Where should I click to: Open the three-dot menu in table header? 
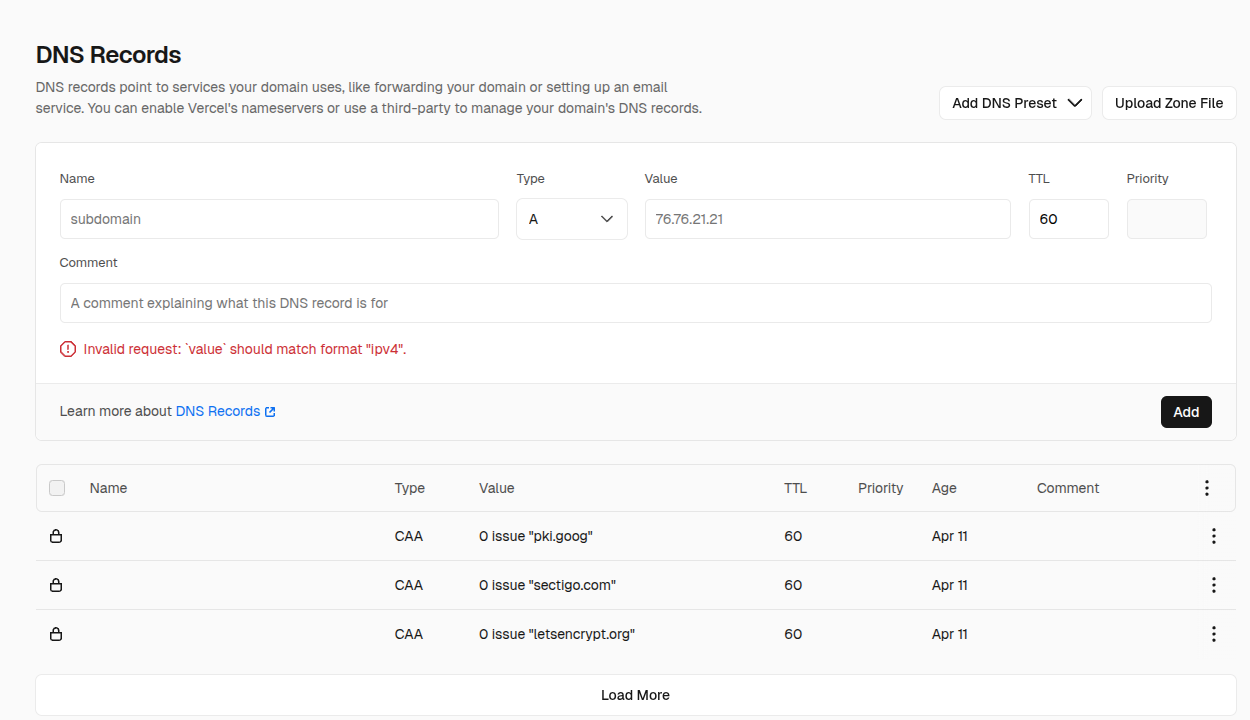(x=1206, y=488)
